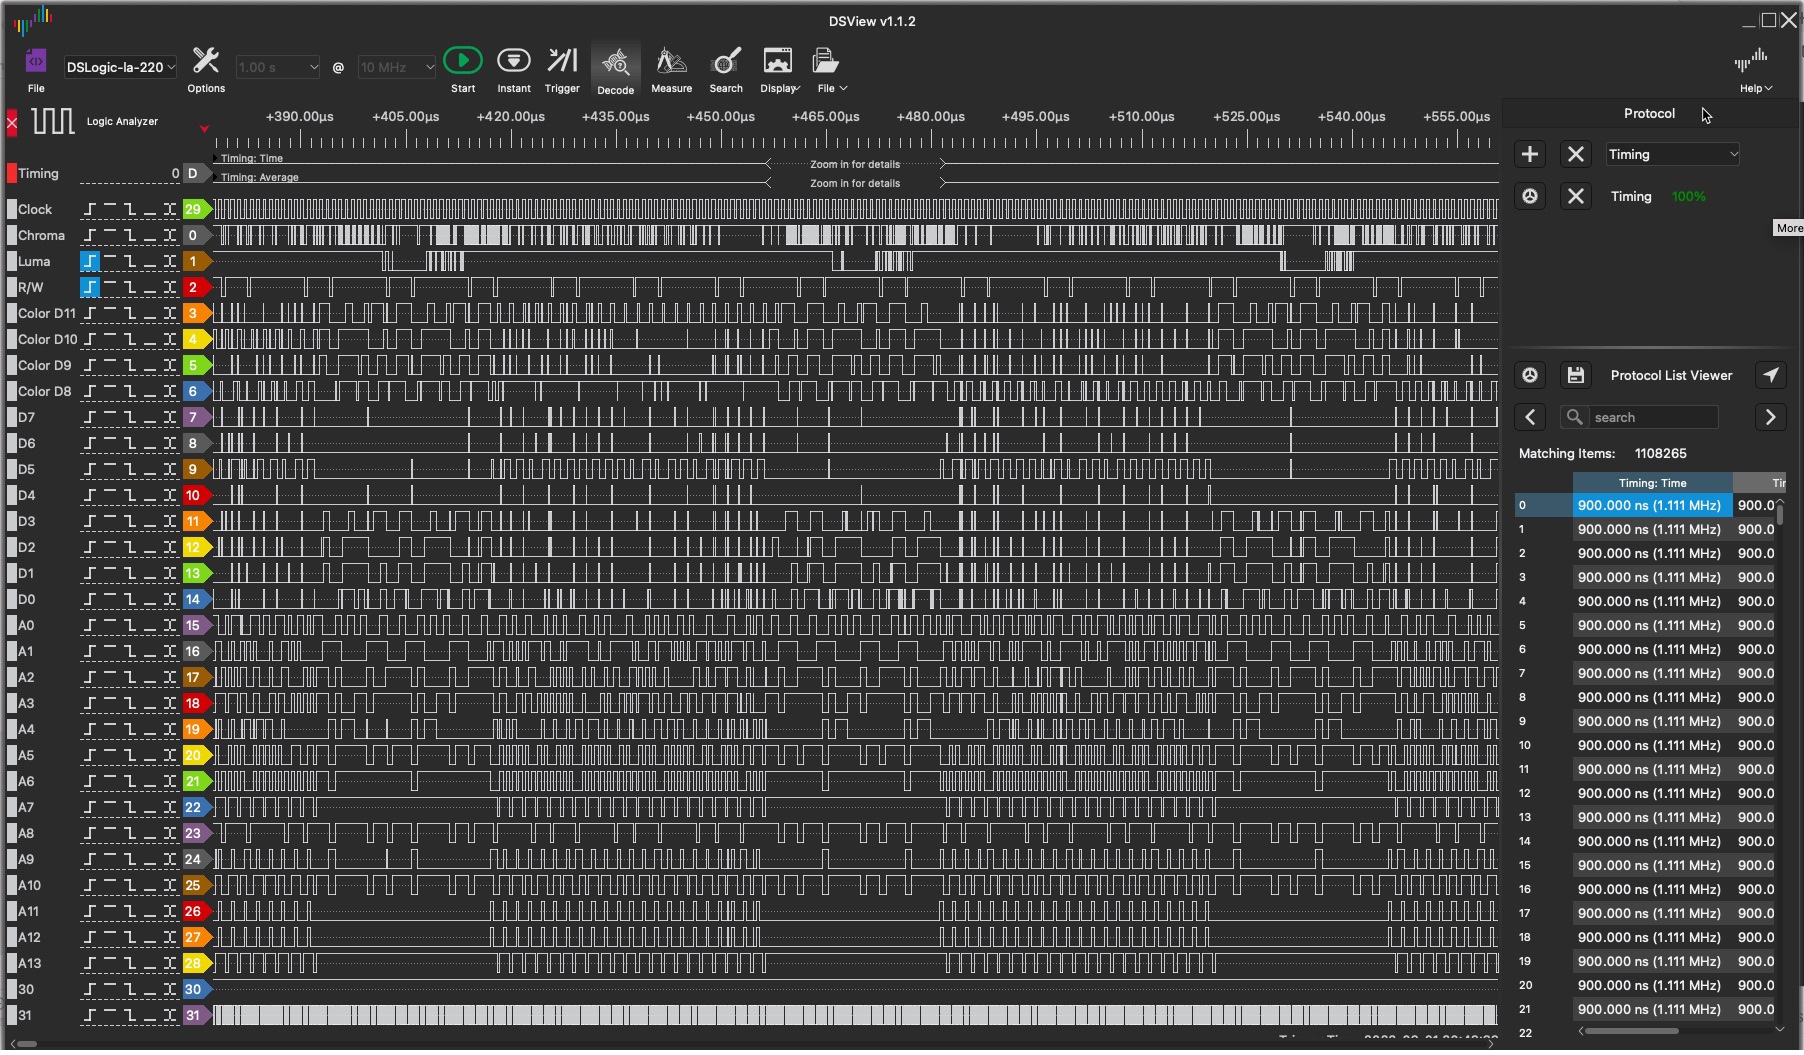The width and height of the screenshot is (1804, 1055).
Task: Toggle the Decode panel
Action: coord(615,64)
